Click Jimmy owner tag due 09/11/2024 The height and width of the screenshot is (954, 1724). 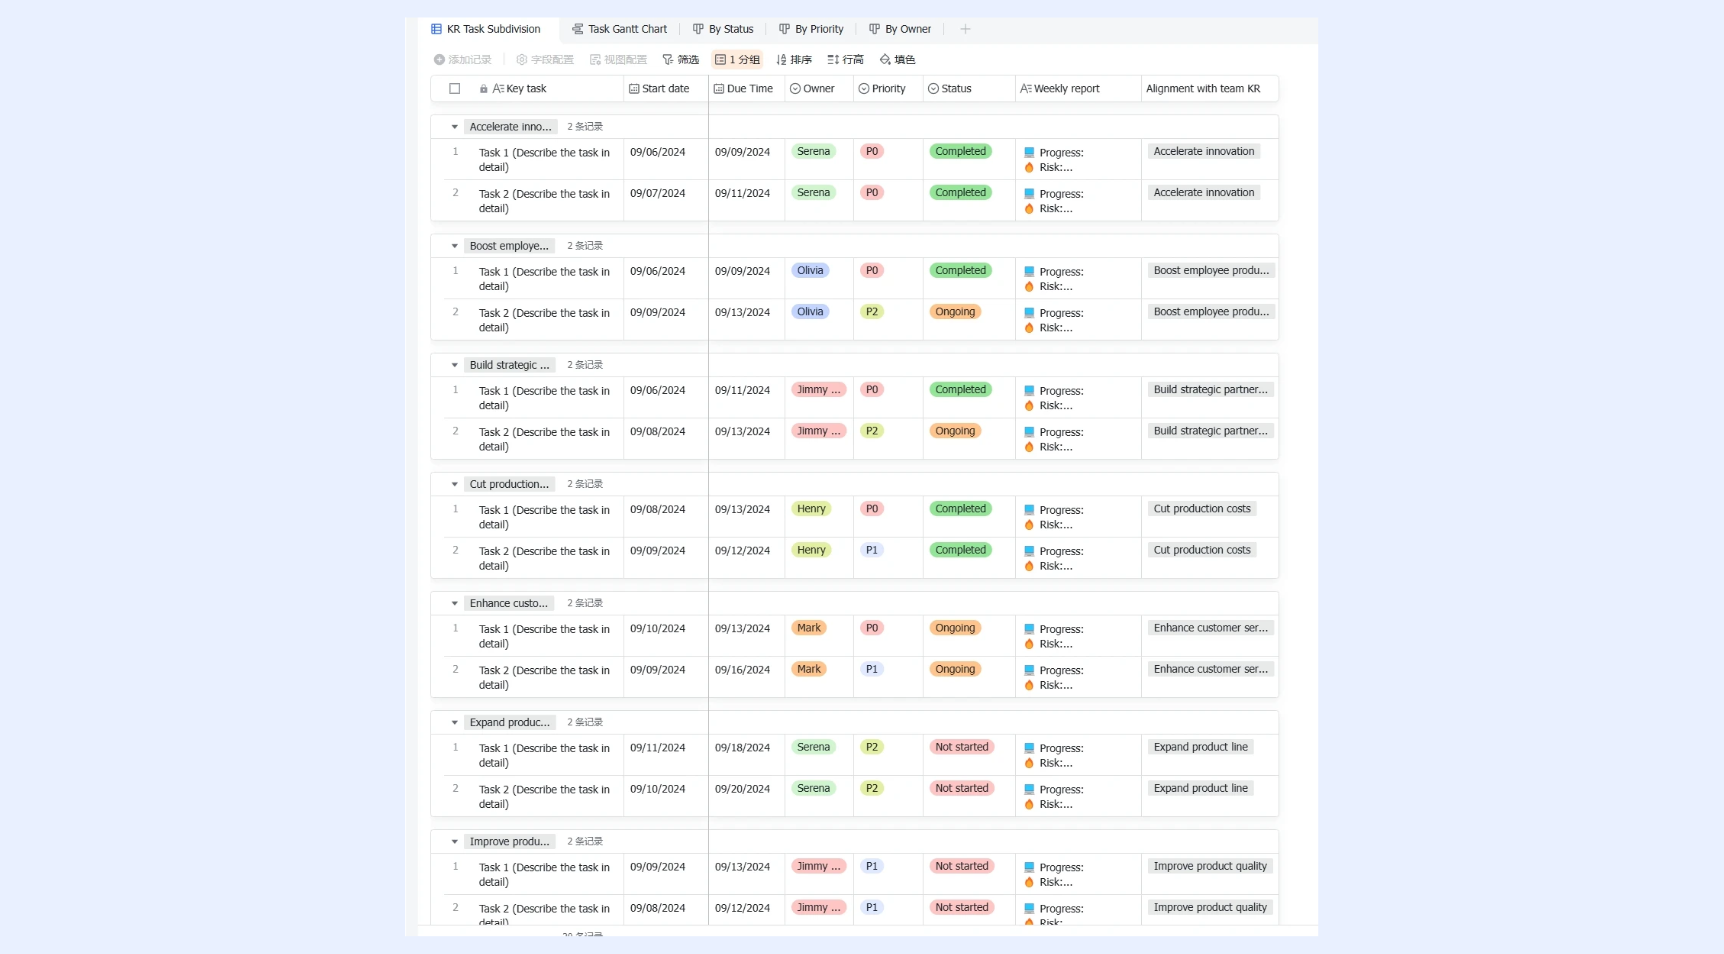tap(818, 390)
